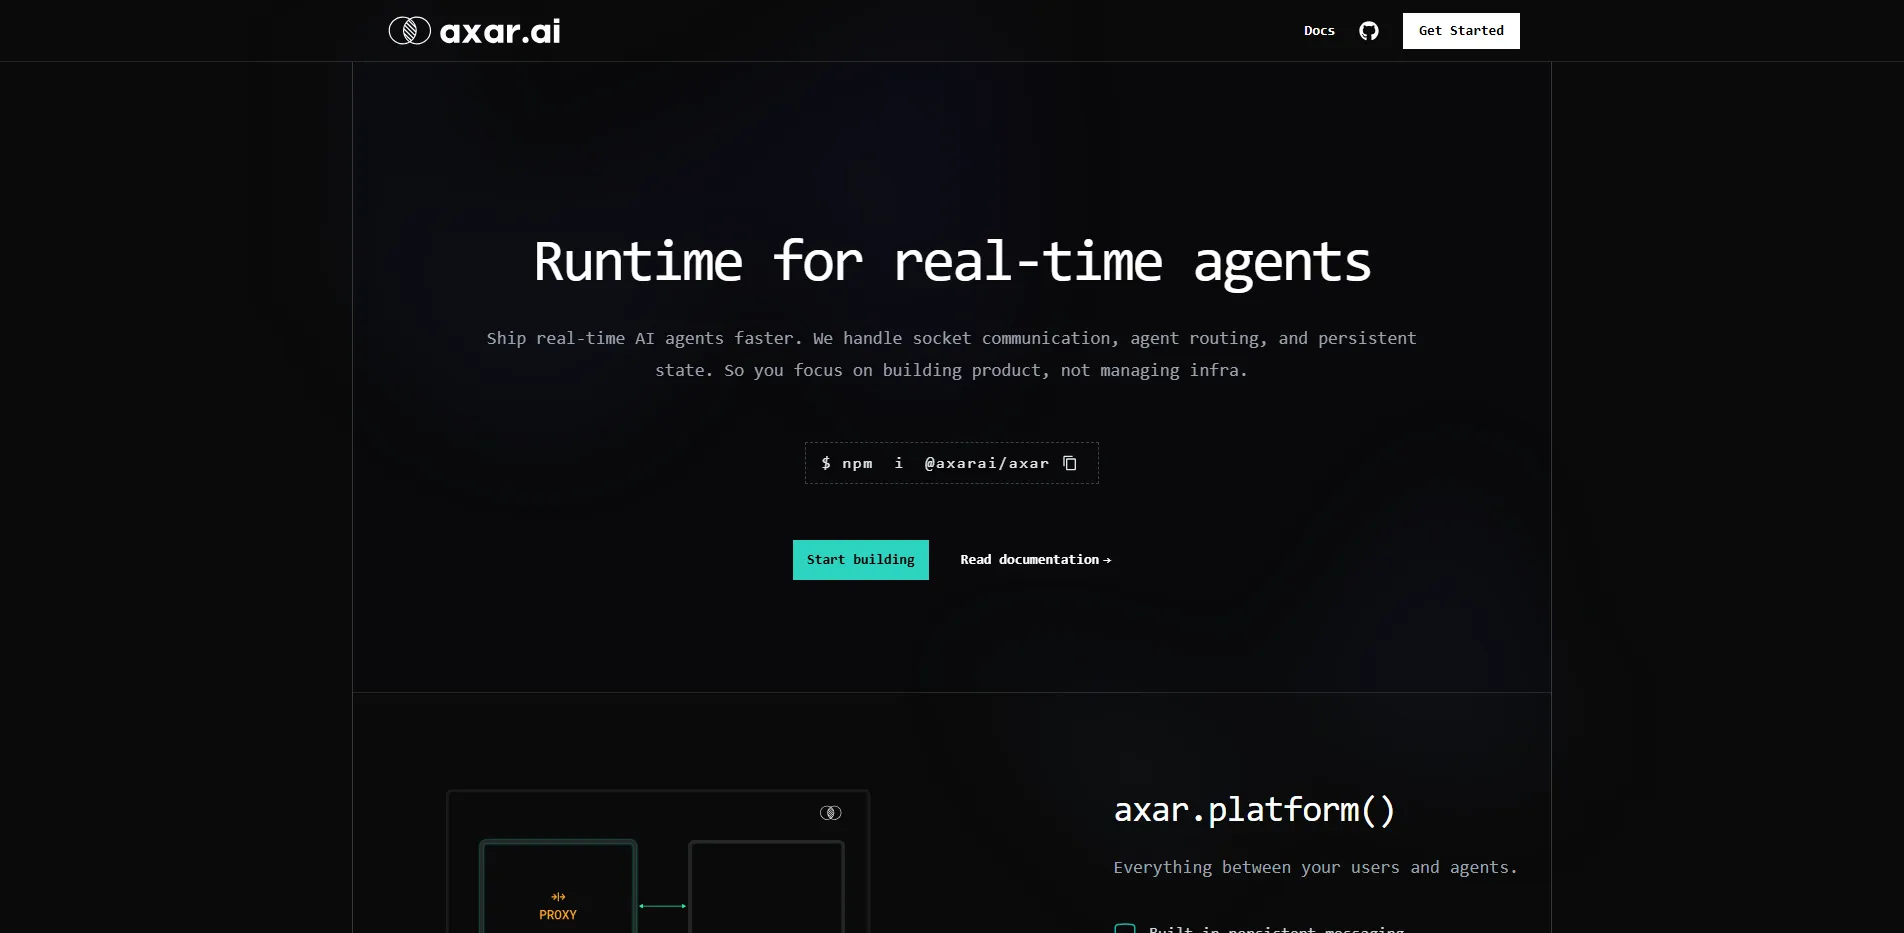Click the arrow pointing from Read documentation
This screenshot has width=1904, height=933.
point(1106,560)
